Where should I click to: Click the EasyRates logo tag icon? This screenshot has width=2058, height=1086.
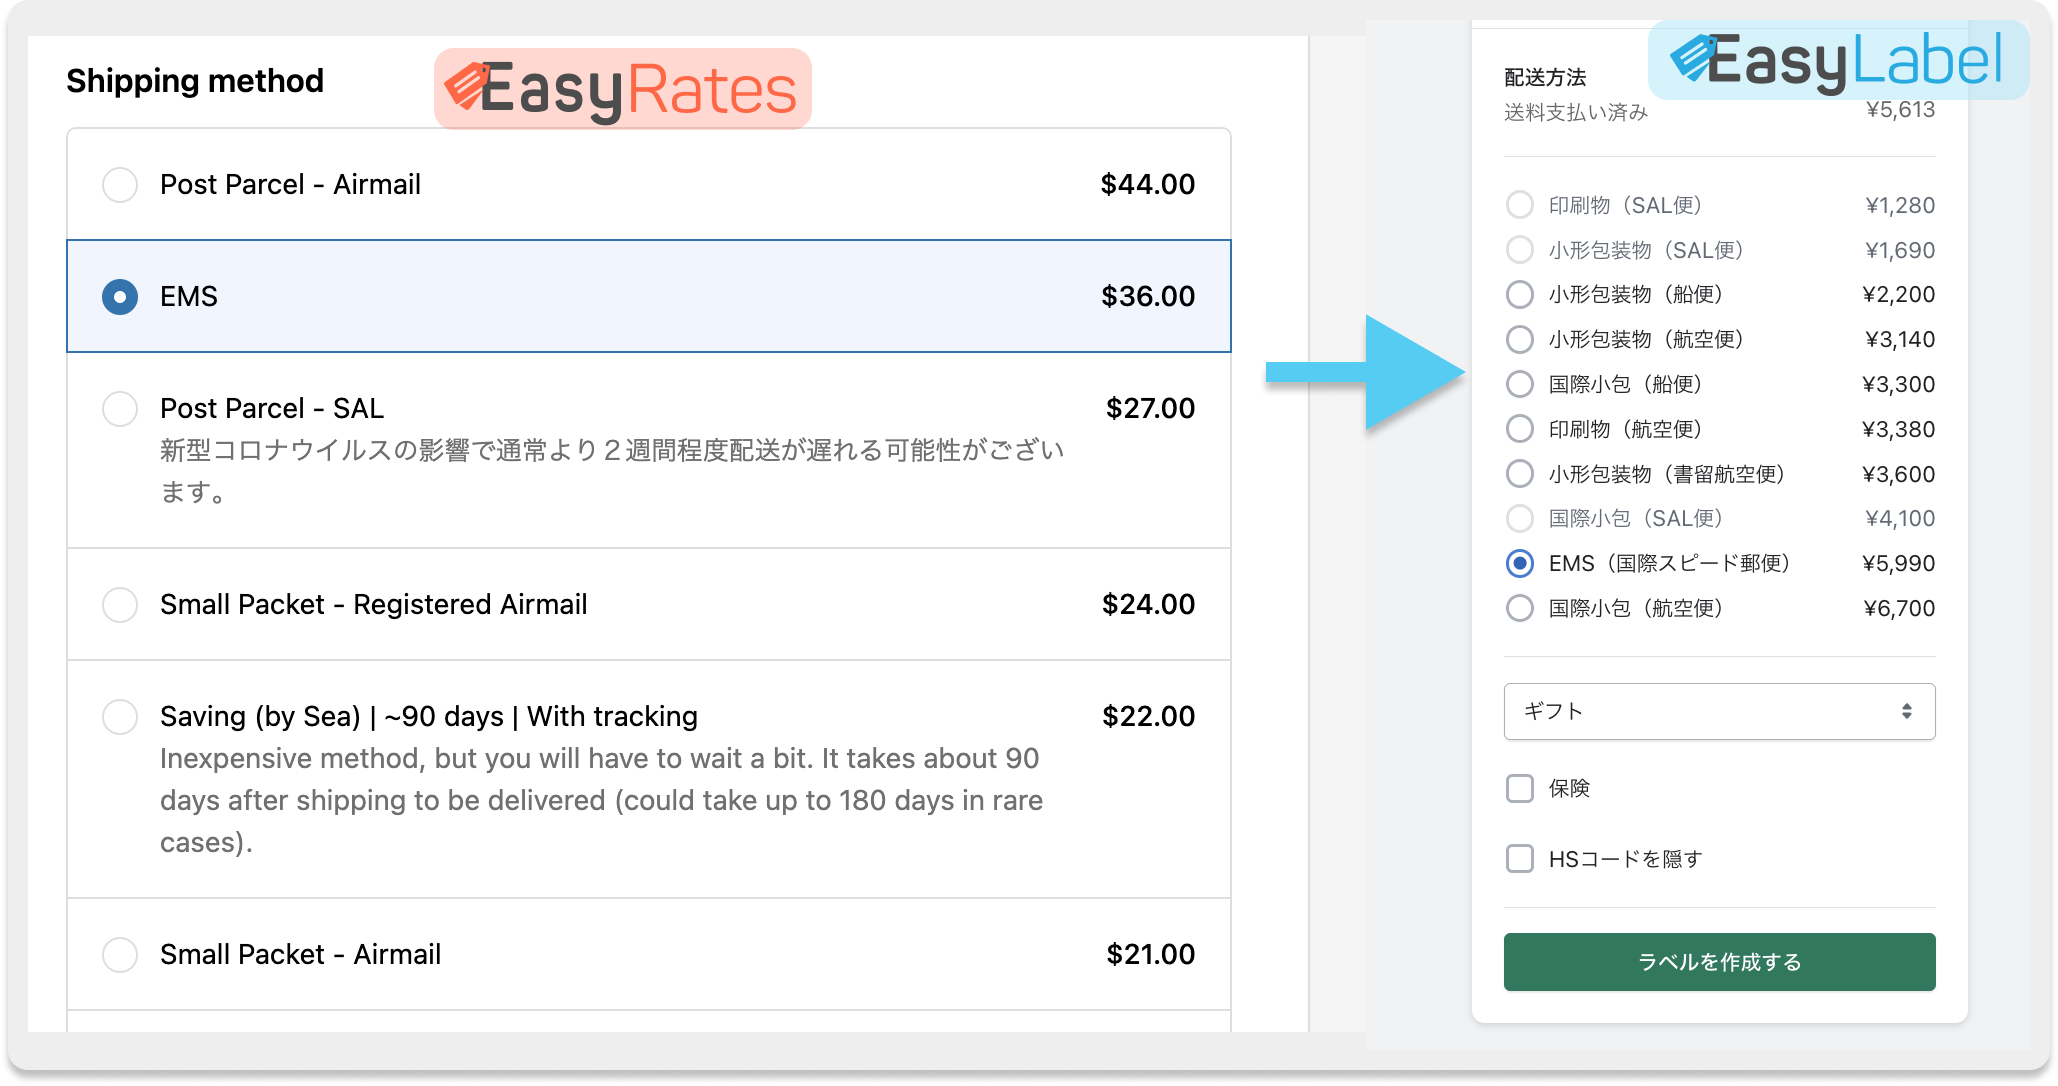(x=466, y=85)
